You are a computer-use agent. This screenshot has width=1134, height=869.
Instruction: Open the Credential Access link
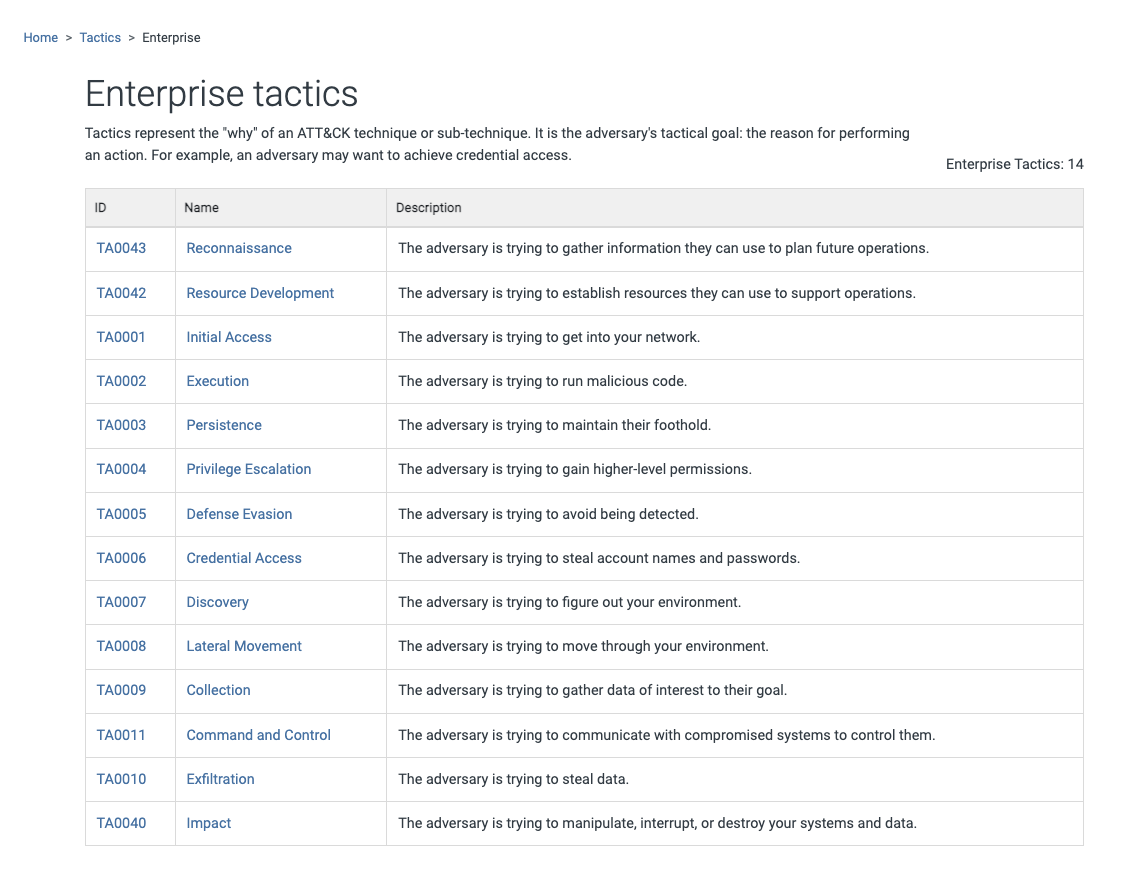coord(244,558)
